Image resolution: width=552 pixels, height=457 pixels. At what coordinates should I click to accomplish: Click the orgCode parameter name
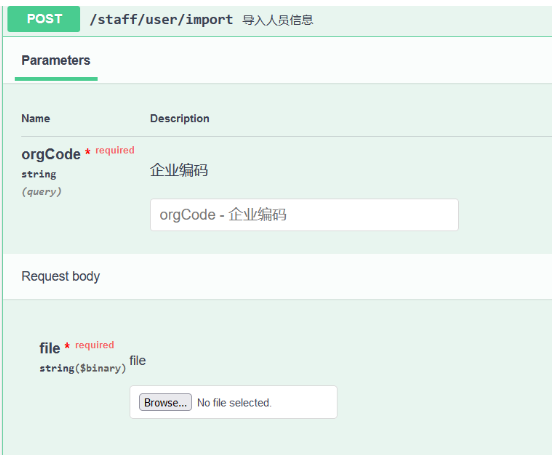point(51,154)
